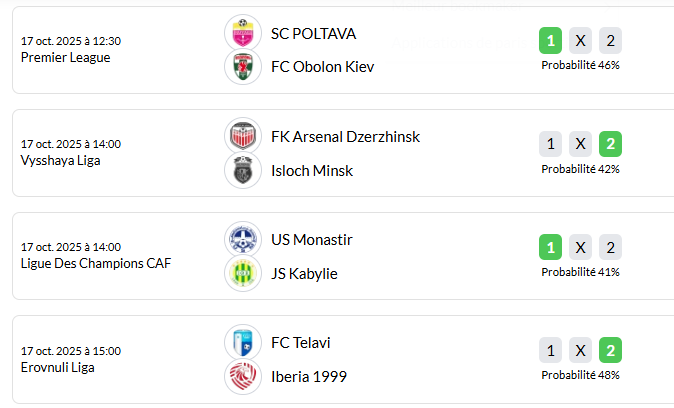Image resolution: width=674 pixels, height=408 pixels.
Task: Click the Iberia 1999 club crest
Action: click(x=243, y=376)
